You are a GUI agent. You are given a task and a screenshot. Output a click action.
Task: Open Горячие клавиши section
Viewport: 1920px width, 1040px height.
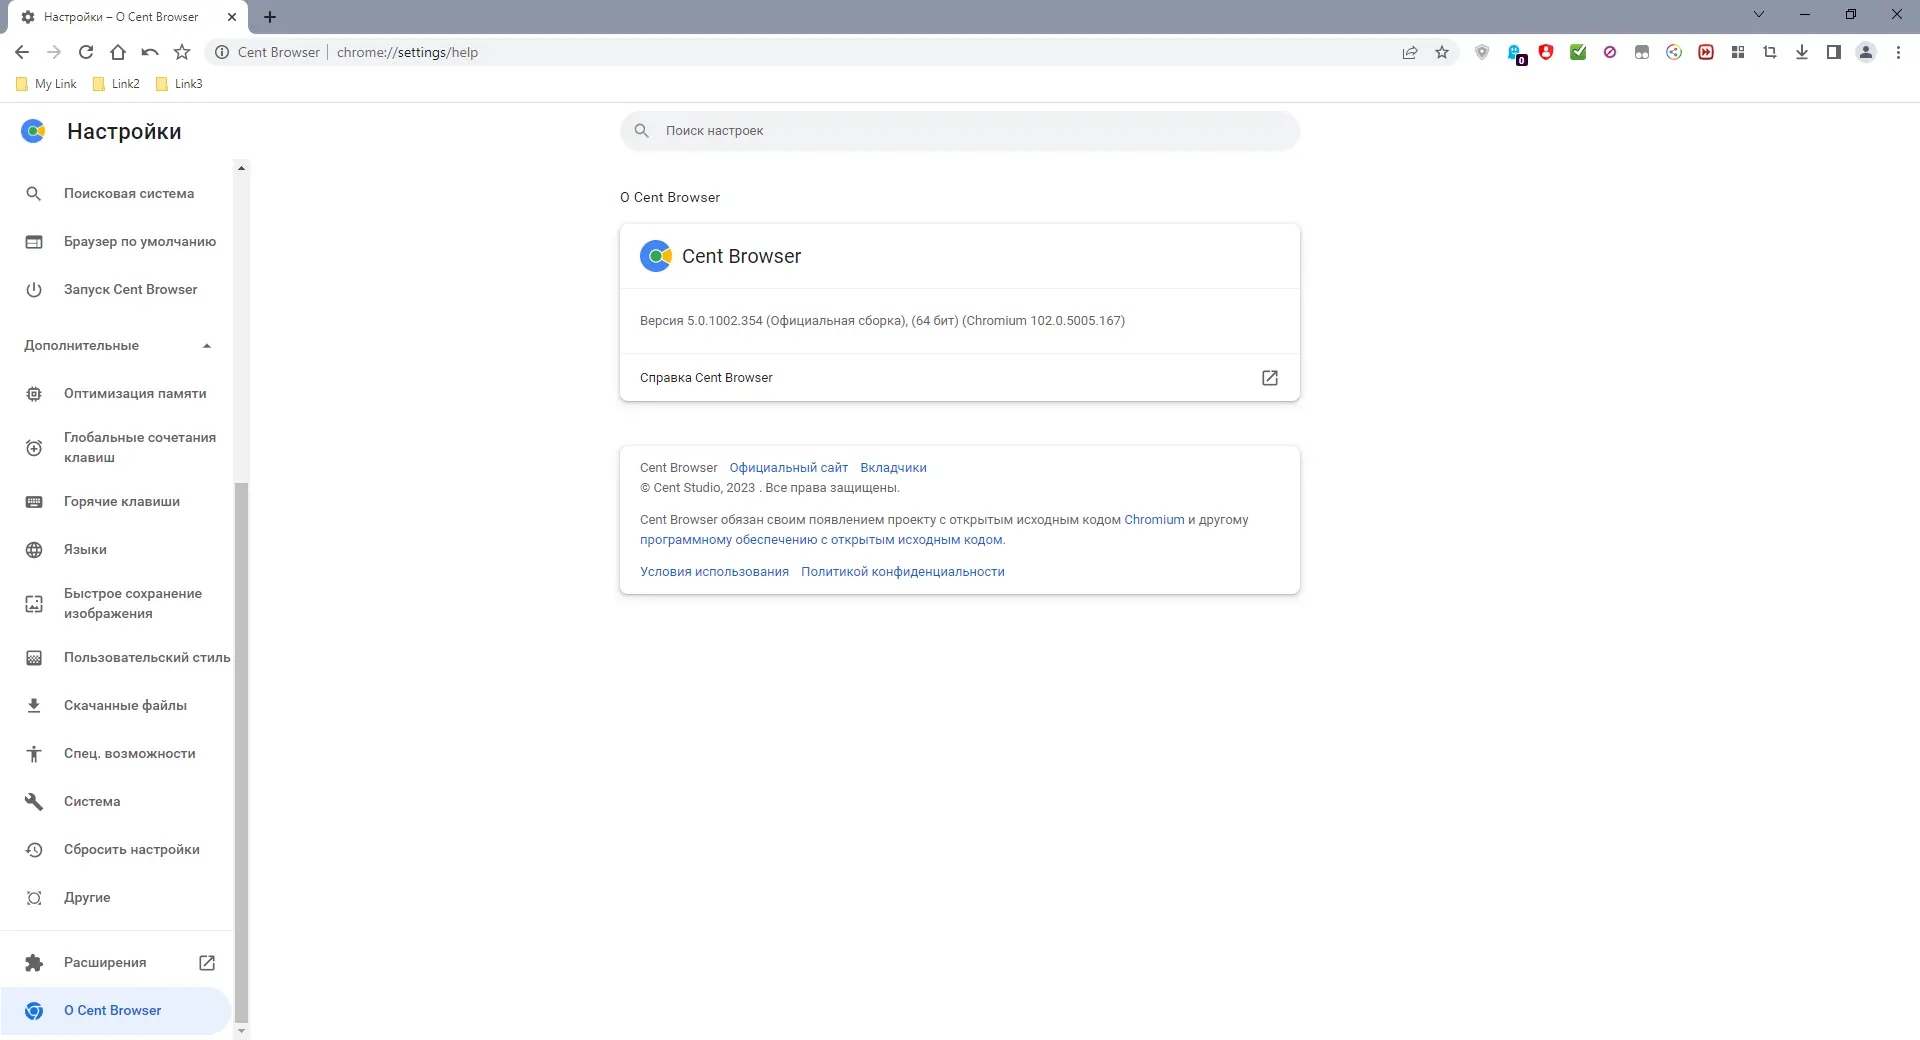[116, 502]
